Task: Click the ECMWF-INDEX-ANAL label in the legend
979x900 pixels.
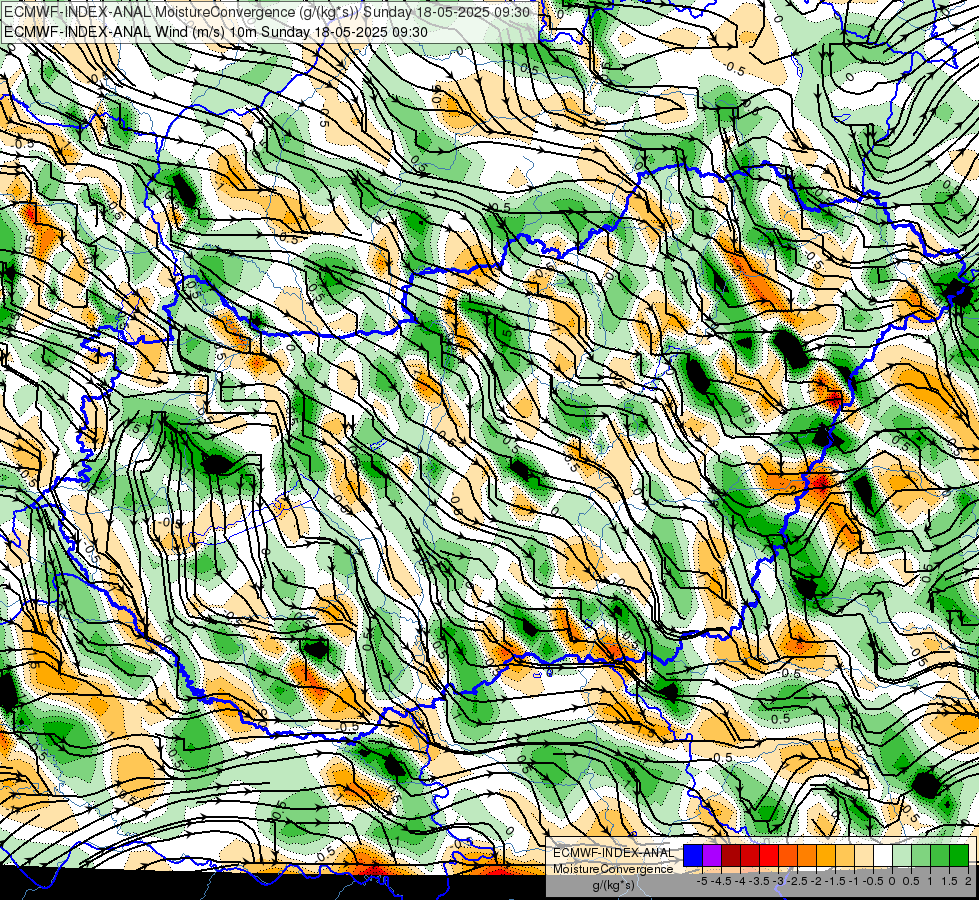Action: click(613, 853)
